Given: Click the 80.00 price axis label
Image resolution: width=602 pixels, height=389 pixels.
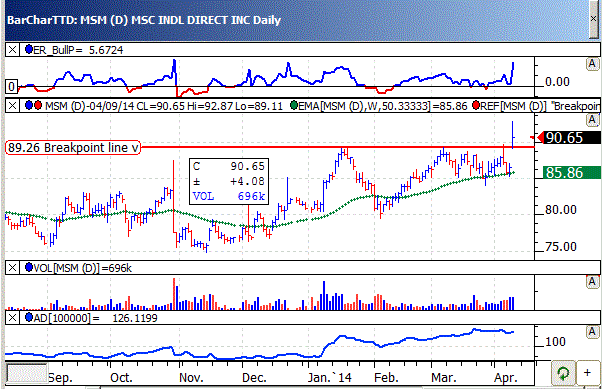Looking at the screenshot, I should click(x=561, y=210).
